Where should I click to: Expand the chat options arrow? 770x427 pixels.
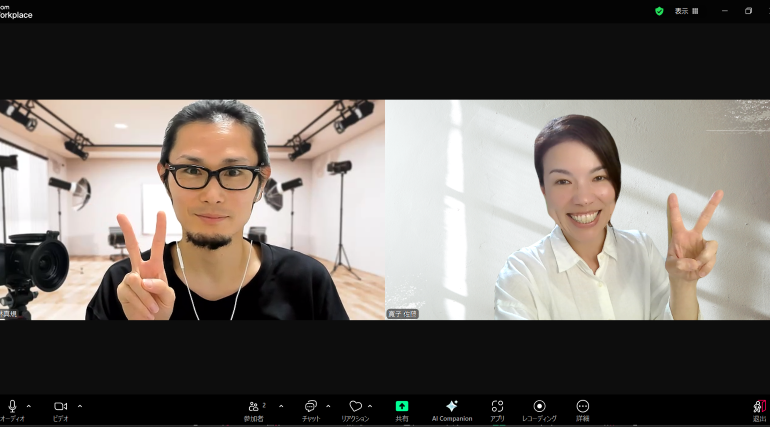tap(328, 406)
